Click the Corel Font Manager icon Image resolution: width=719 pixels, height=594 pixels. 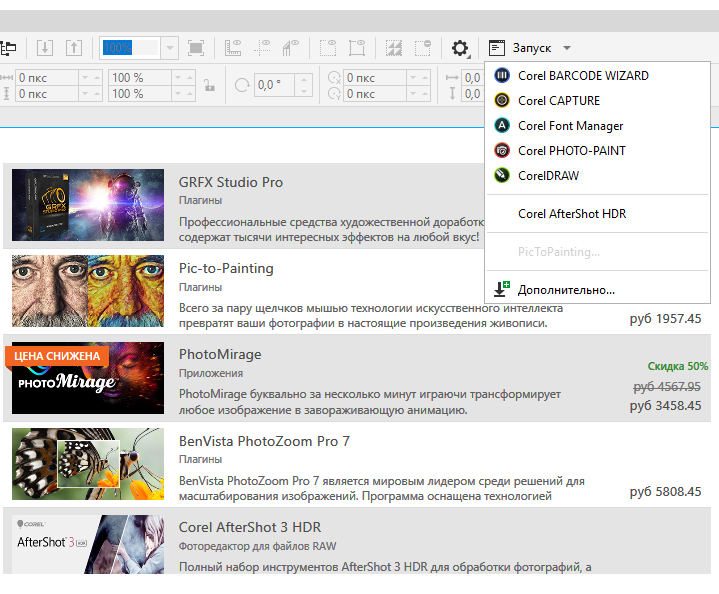click(x=502, y=126)
